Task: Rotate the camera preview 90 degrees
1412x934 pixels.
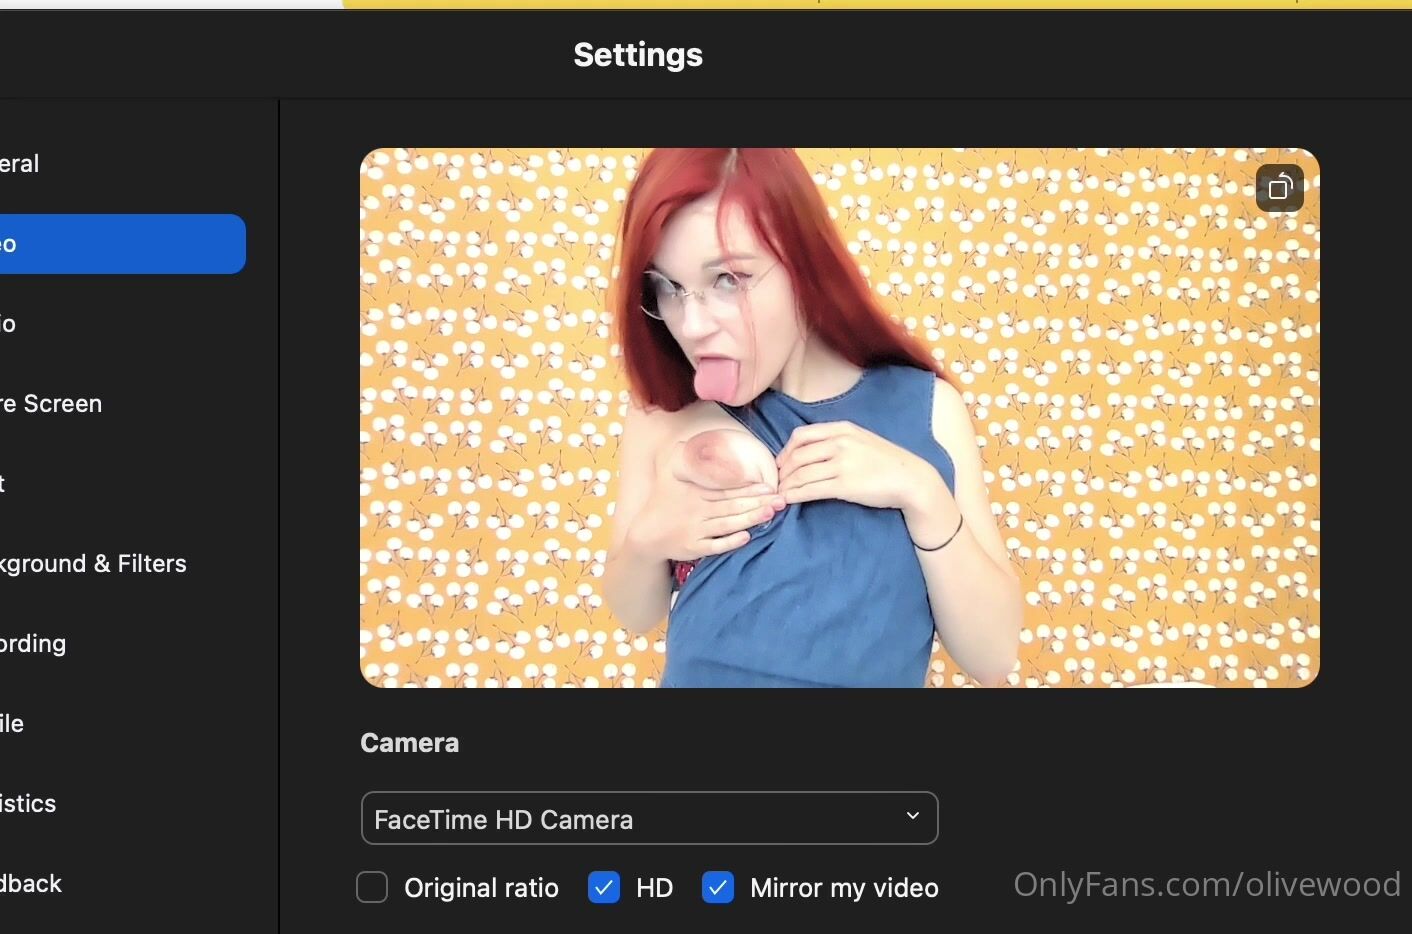Action: (1280, 187)
